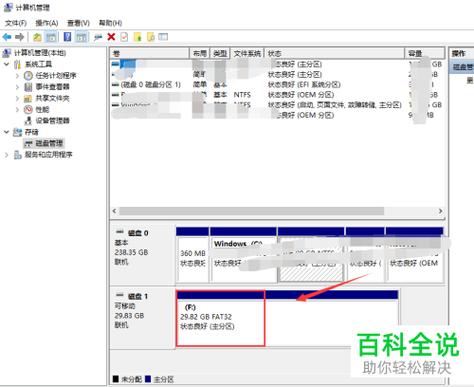Viewport: 474px width, 387px height.
Task: Expand the 性能 node arrow
Action: (17, 109)
